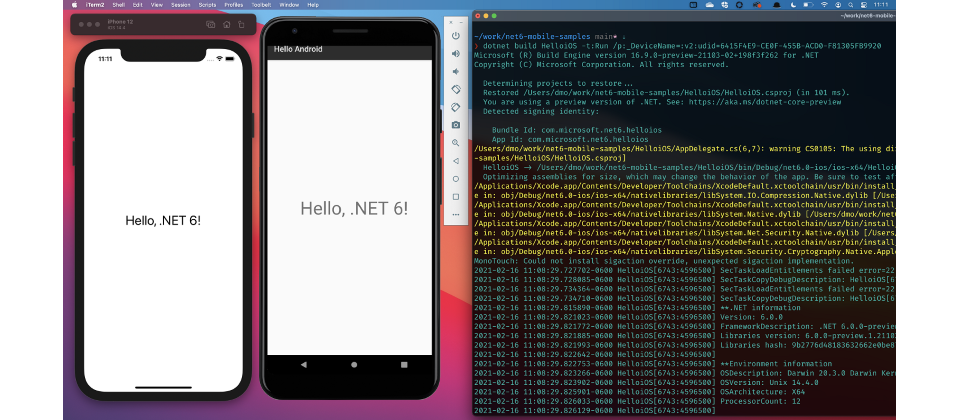Close the Android emulator toolbar with the x

(x=451, y=22)
